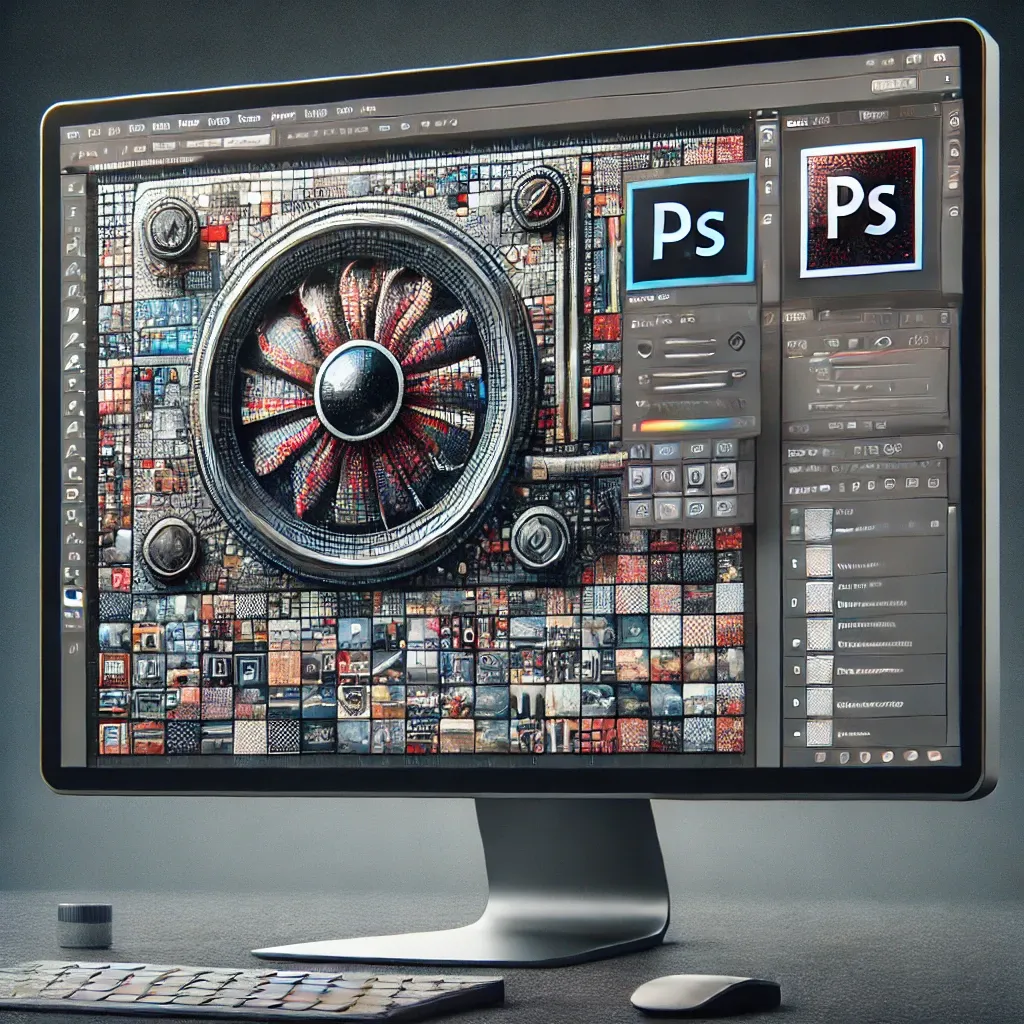Click the rightmost reddish icon in the layers panel footer
The height and width of the screenshot is (1024, 1024).
click(934, 756)
